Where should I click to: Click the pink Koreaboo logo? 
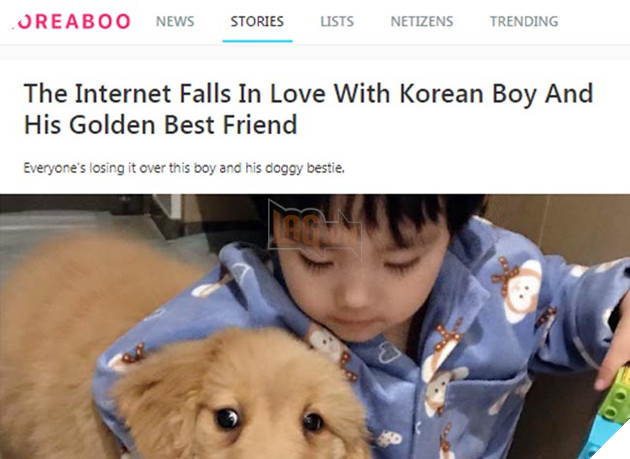(x=71, y=21)
